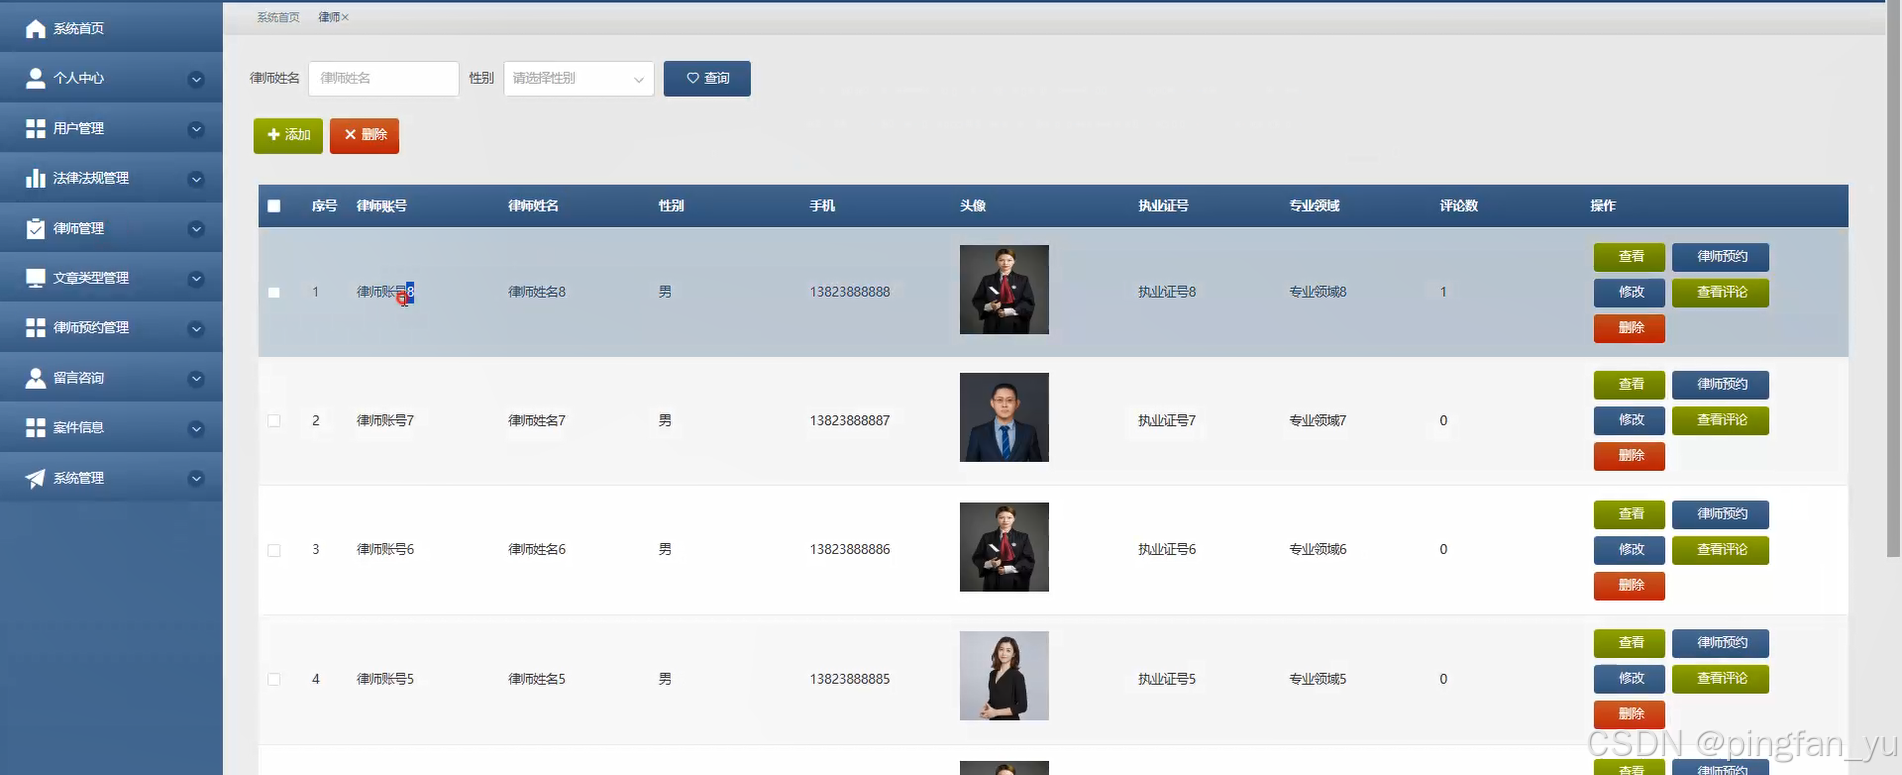This screenshot has height=775, width=1902.
Task: Click the vertical page scrollbar
Action: 1893,280
